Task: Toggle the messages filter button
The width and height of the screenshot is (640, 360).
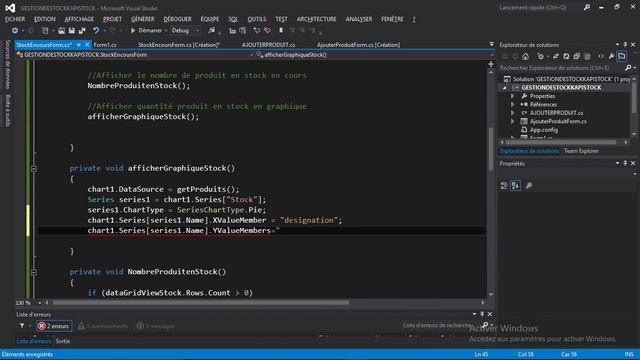Action: tap(156, 326)
